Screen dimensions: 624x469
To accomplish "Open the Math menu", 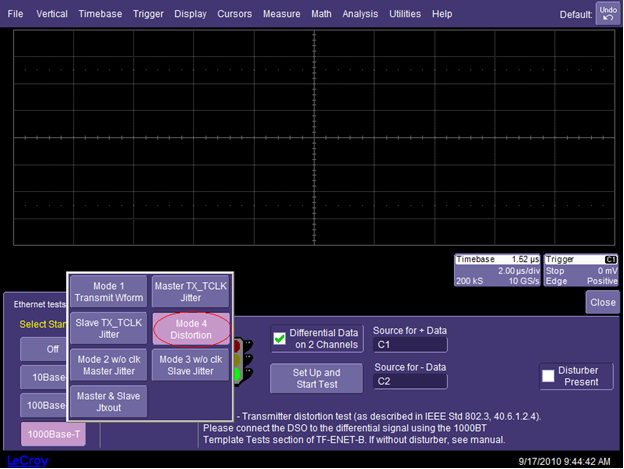I will point(321,14).
